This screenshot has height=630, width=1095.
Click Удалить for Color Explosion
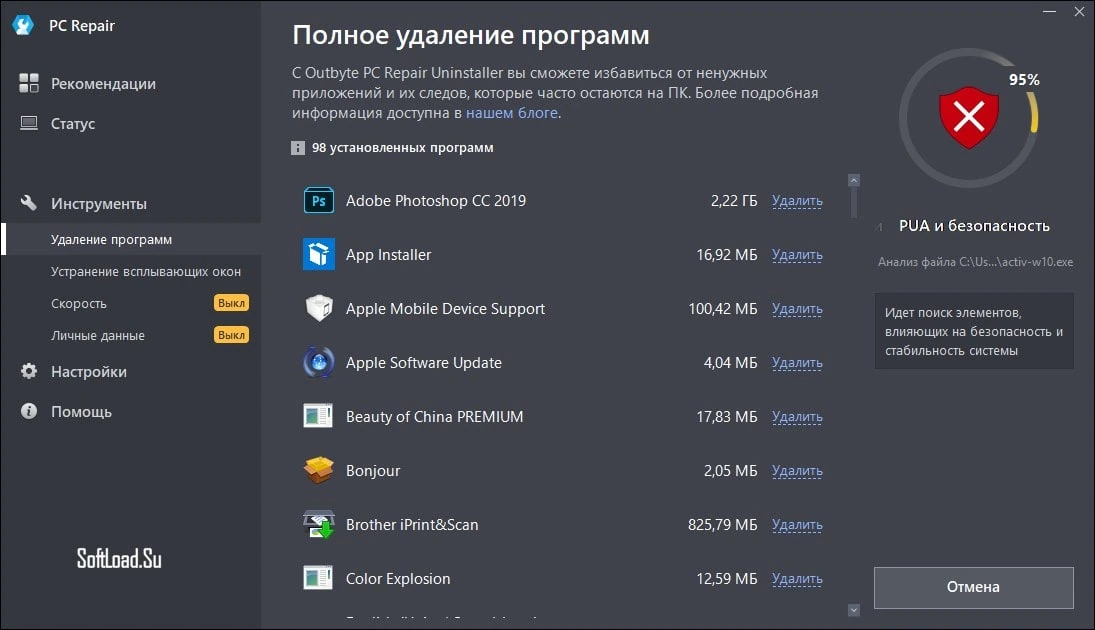(797, 579)
